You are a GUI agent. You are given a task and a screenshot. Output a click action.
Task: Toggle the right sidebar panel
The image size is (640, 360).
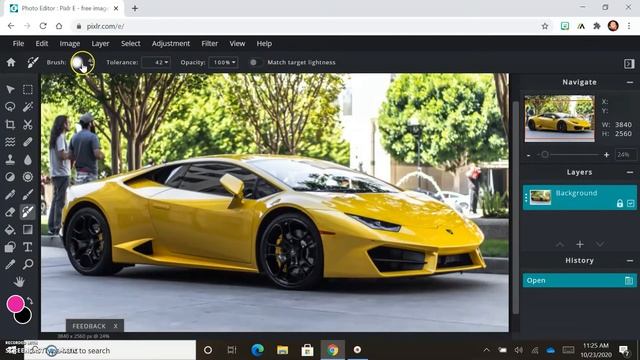pos(629,63)
